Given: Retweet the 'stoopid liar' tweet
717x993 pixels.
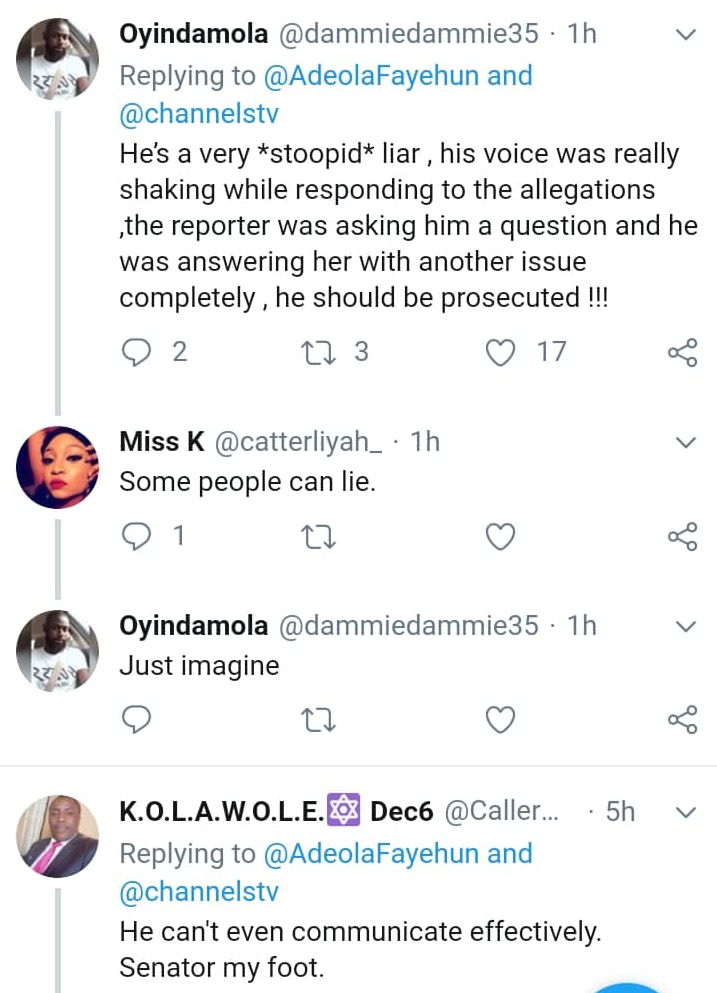Looking at the screenshot, I should tap(318, 352).
